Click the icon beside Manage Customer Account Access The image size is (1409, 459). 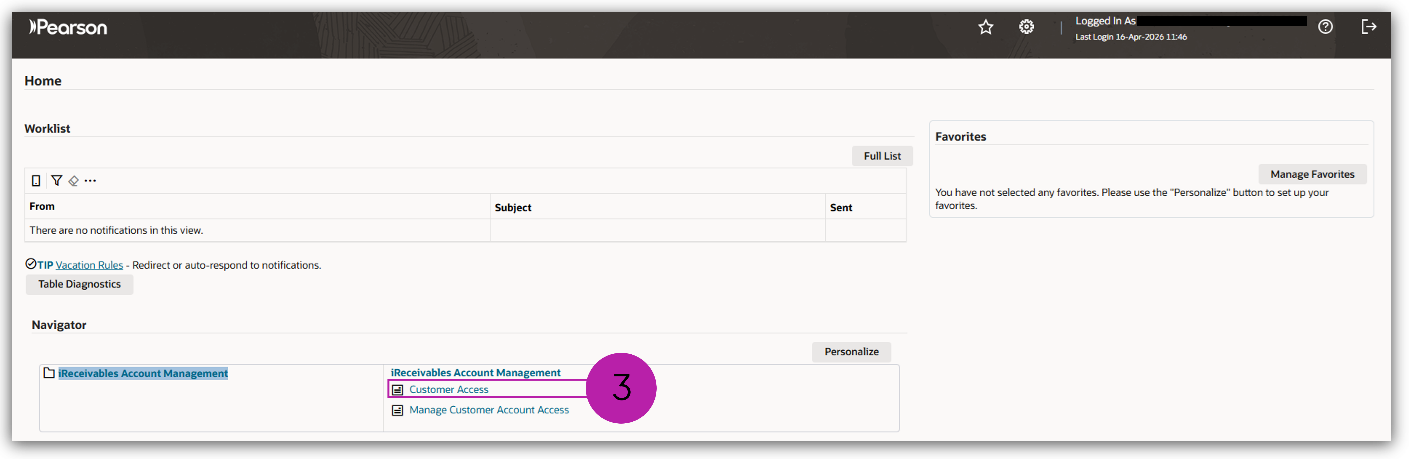397,410
